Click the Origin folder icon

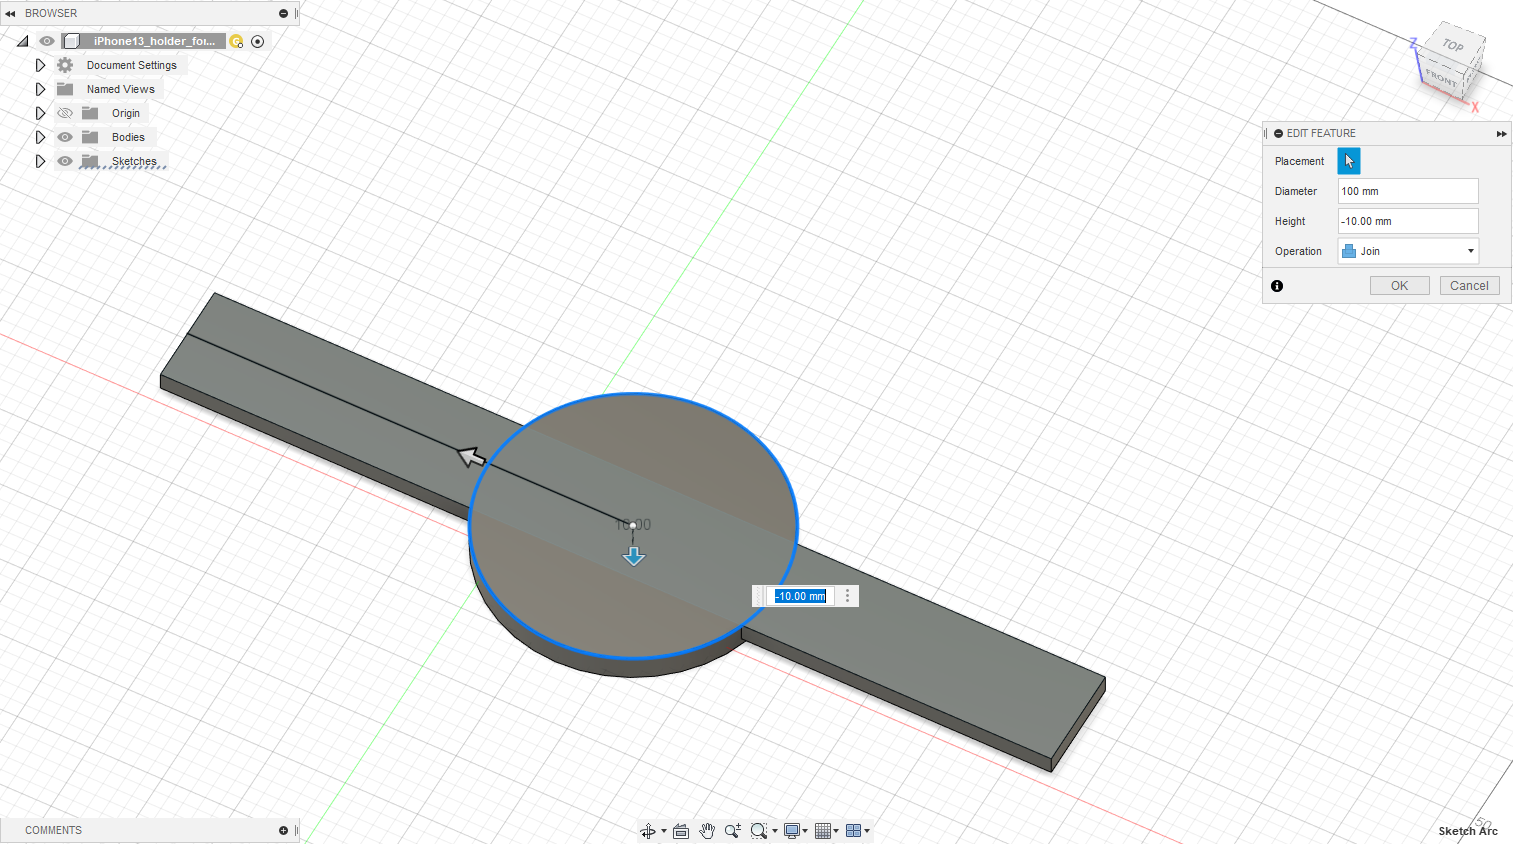click(x=90, y=113)
